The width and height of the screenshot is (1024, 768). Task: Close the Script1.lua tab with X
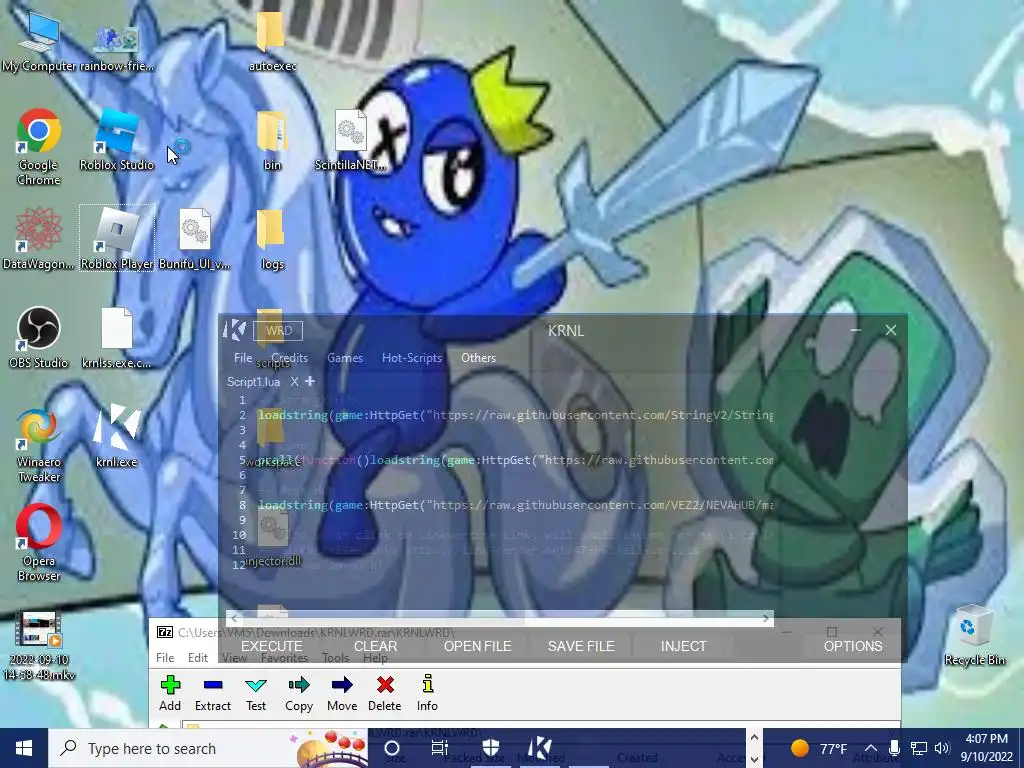point(295,381)
